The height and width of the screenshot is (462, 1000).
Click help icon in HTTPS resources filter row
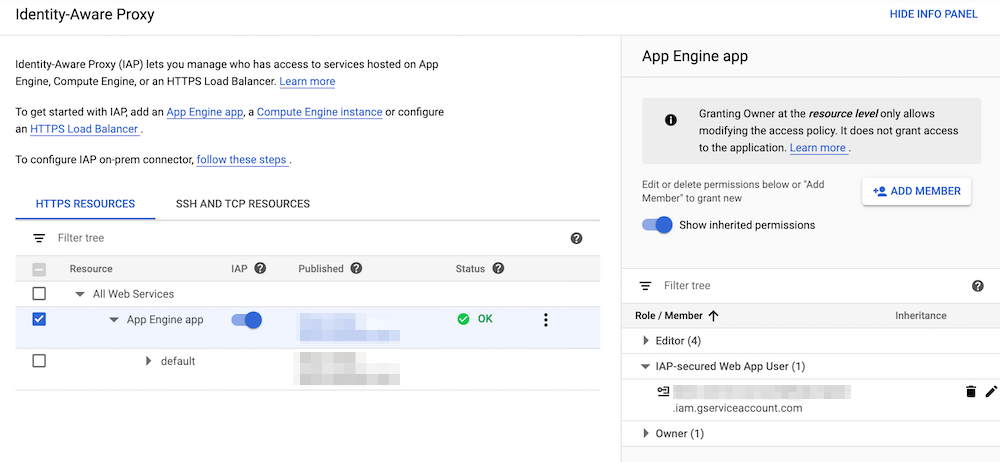click(x=577, y=238)
